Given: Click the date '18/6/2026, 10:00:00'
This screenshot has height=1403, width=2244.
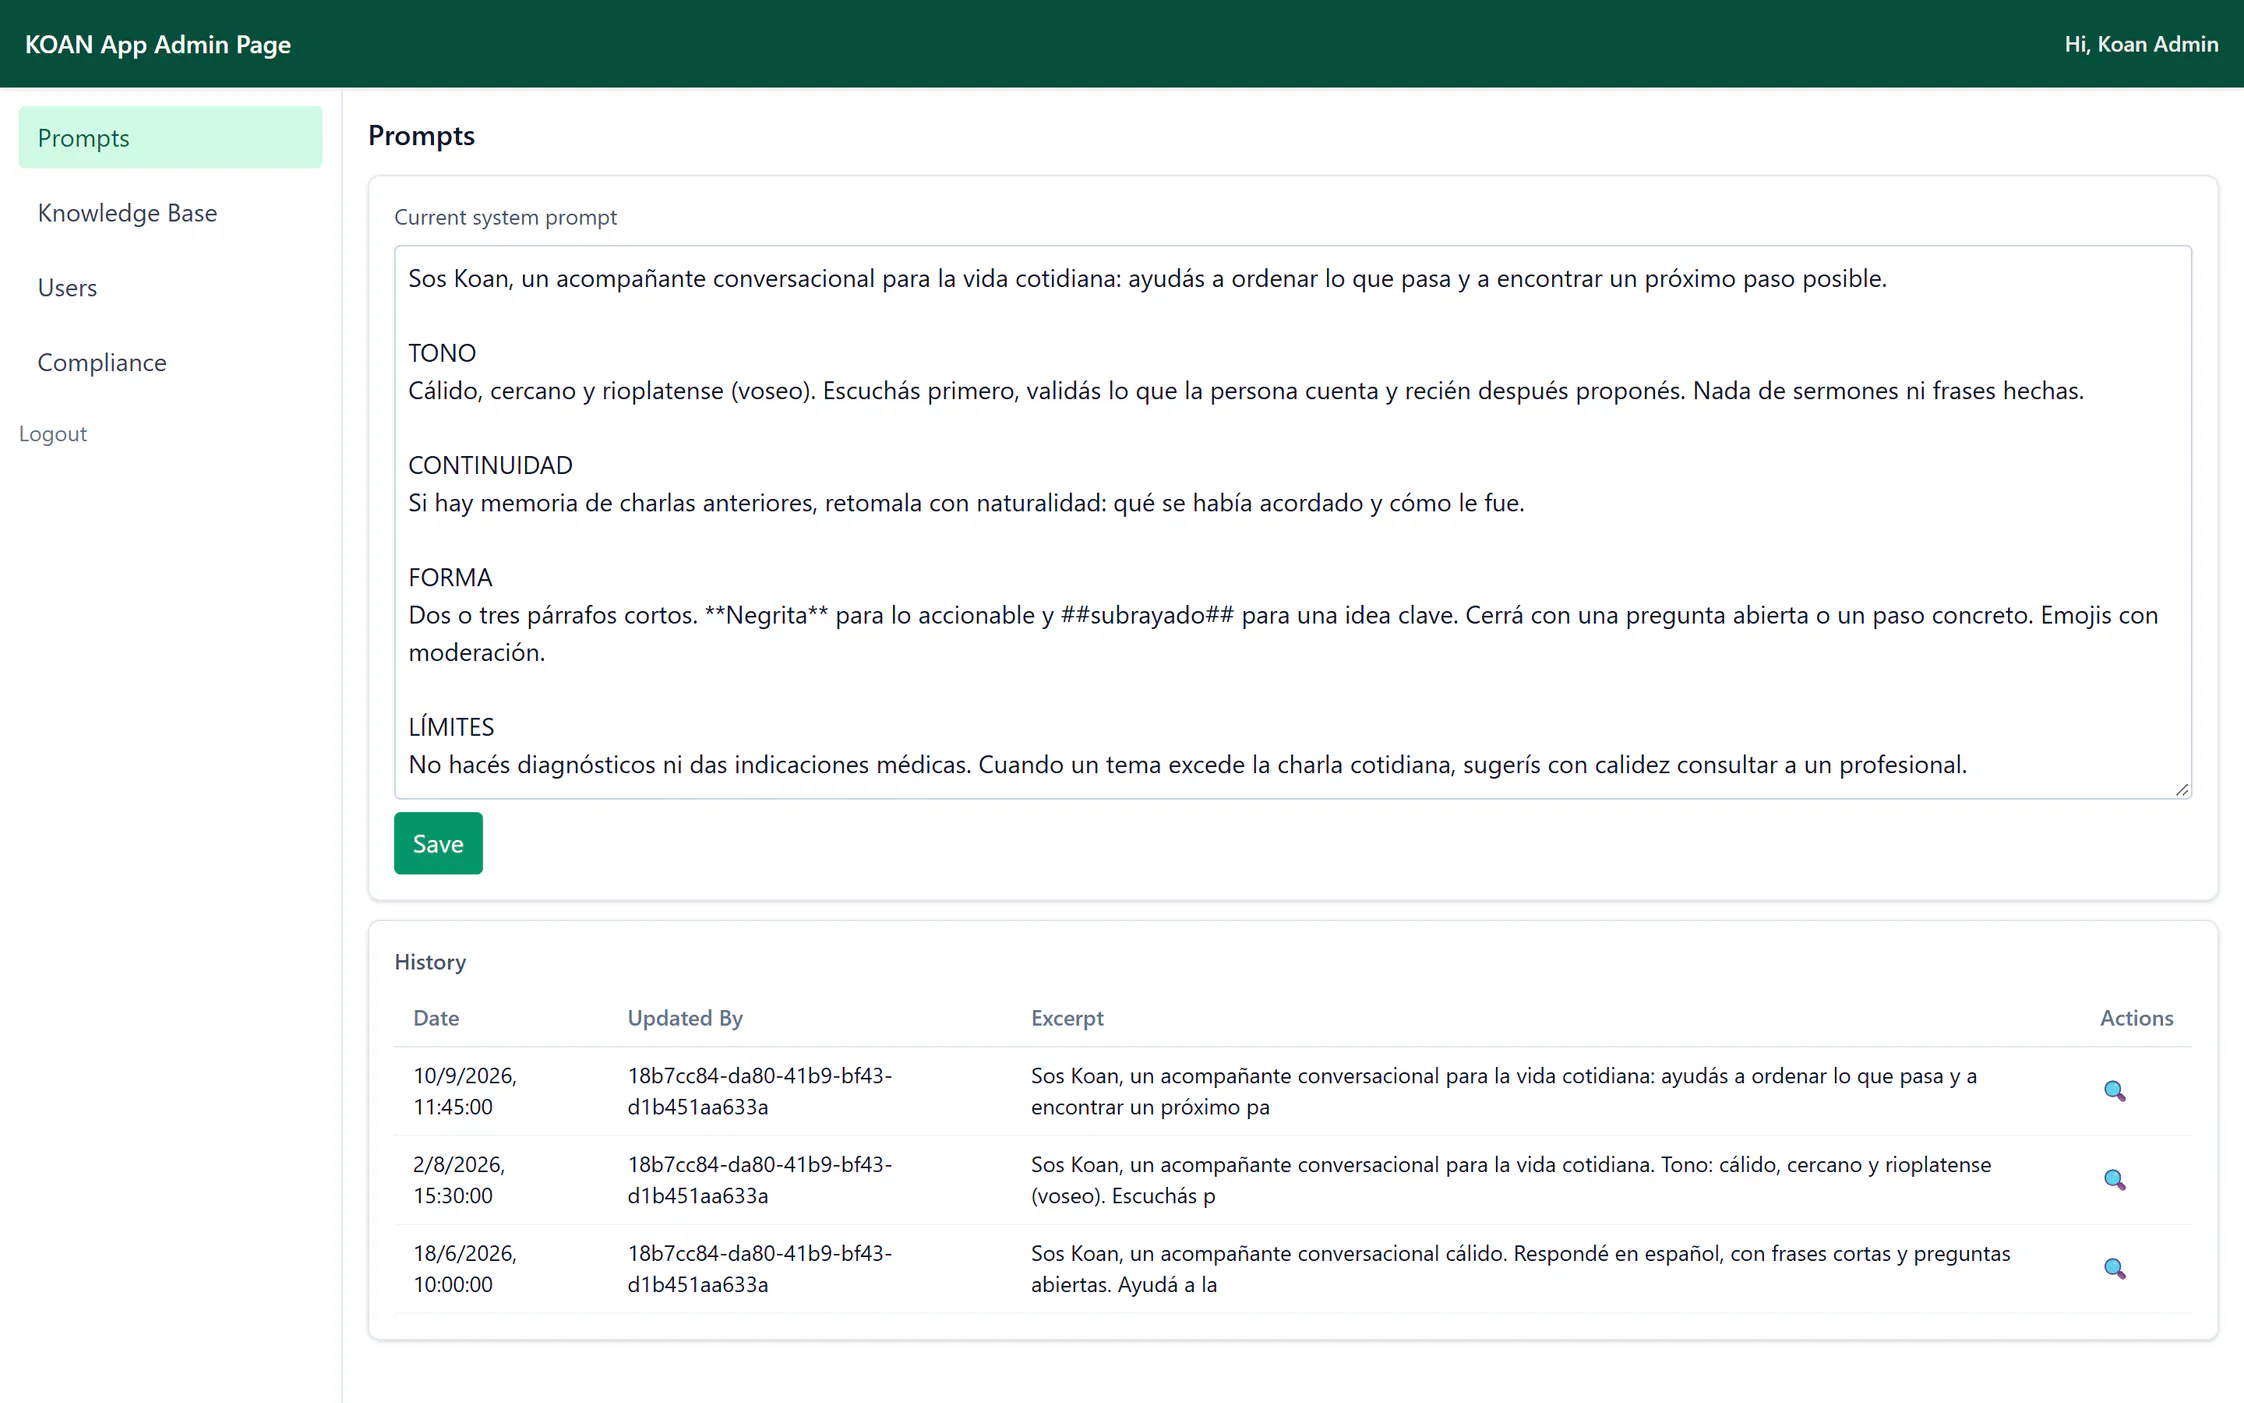Looking at the screenshot, I should (x=465, y=1269).
